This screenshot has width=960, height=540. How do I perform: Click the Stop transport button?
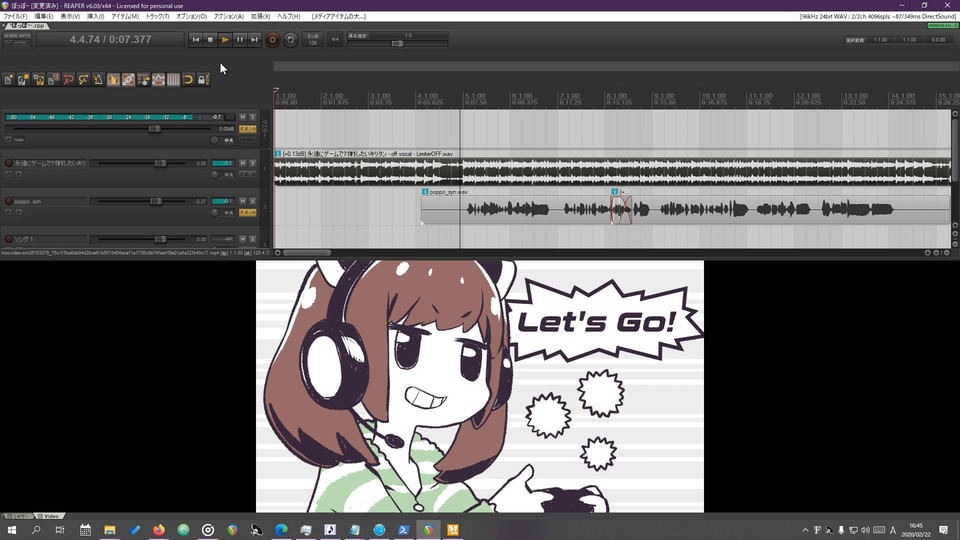210,39
